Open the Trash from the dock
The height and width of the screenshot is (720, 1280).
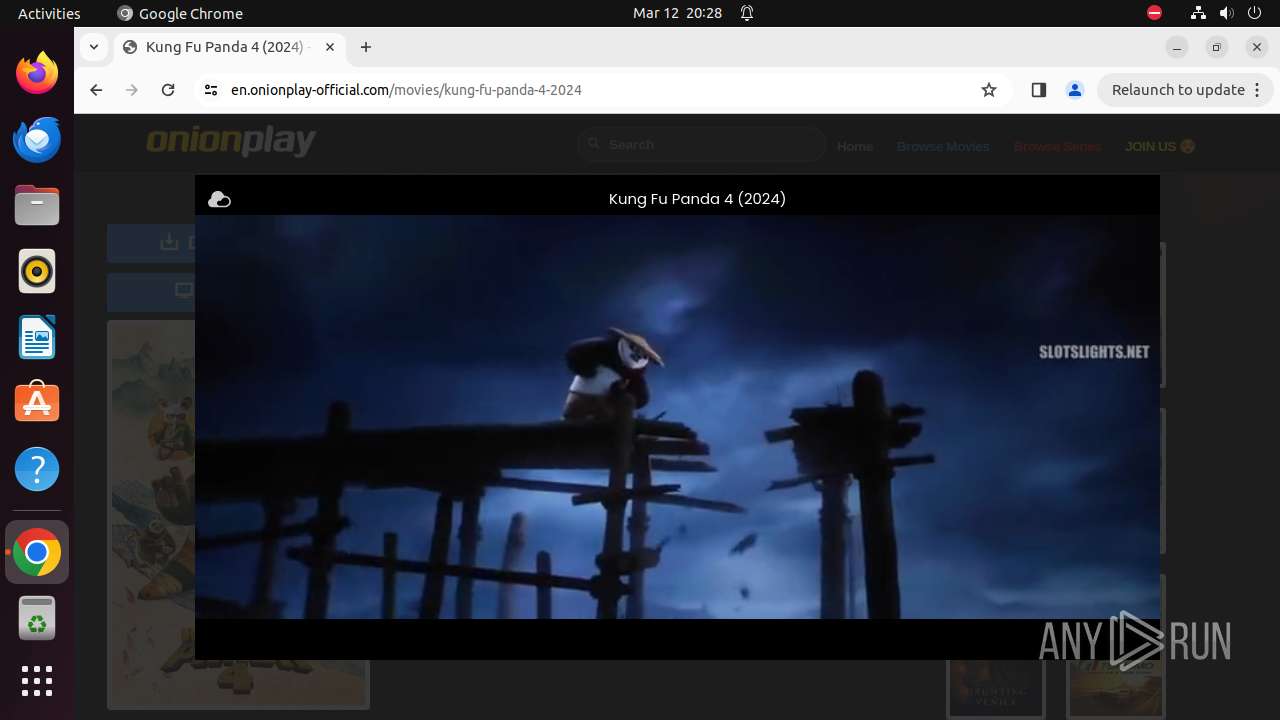click(x=37, y=618)
